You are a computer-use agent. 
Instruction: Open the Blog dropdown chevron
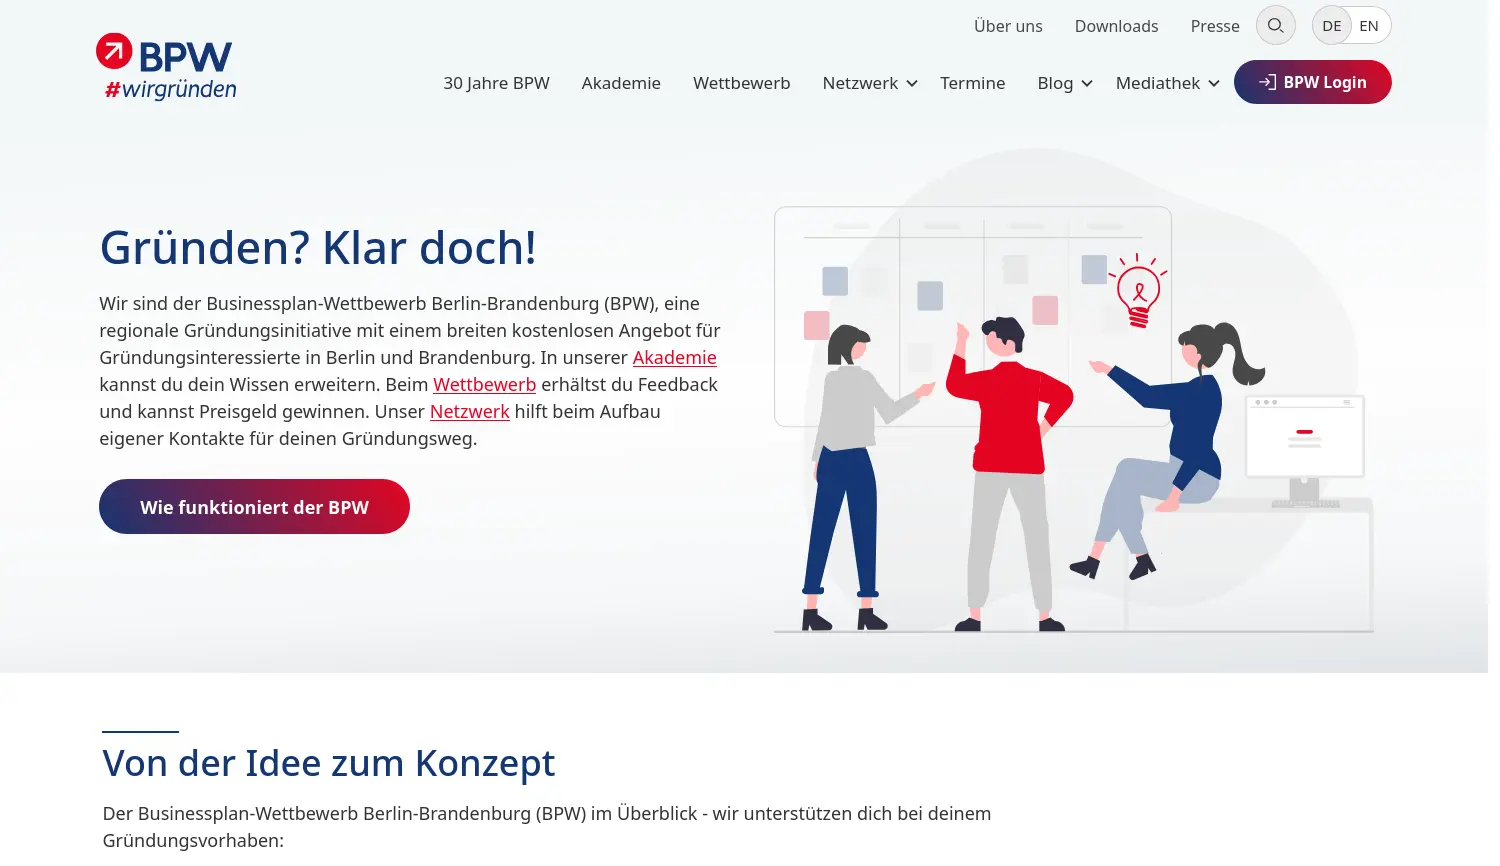coord(1087,84)
